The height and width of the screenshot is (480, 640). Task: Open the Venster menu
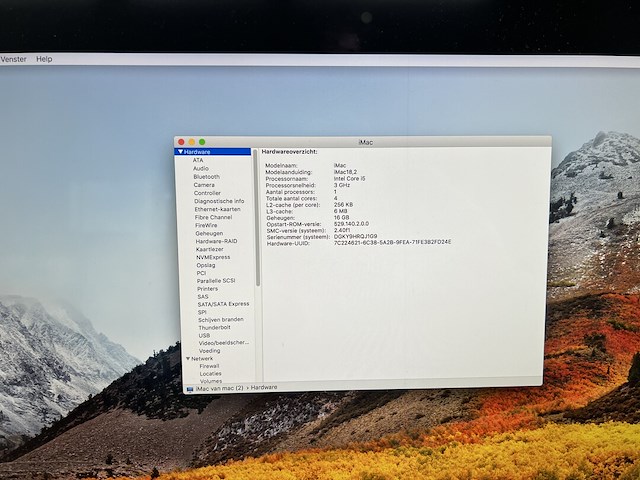[x=13, y=59]
